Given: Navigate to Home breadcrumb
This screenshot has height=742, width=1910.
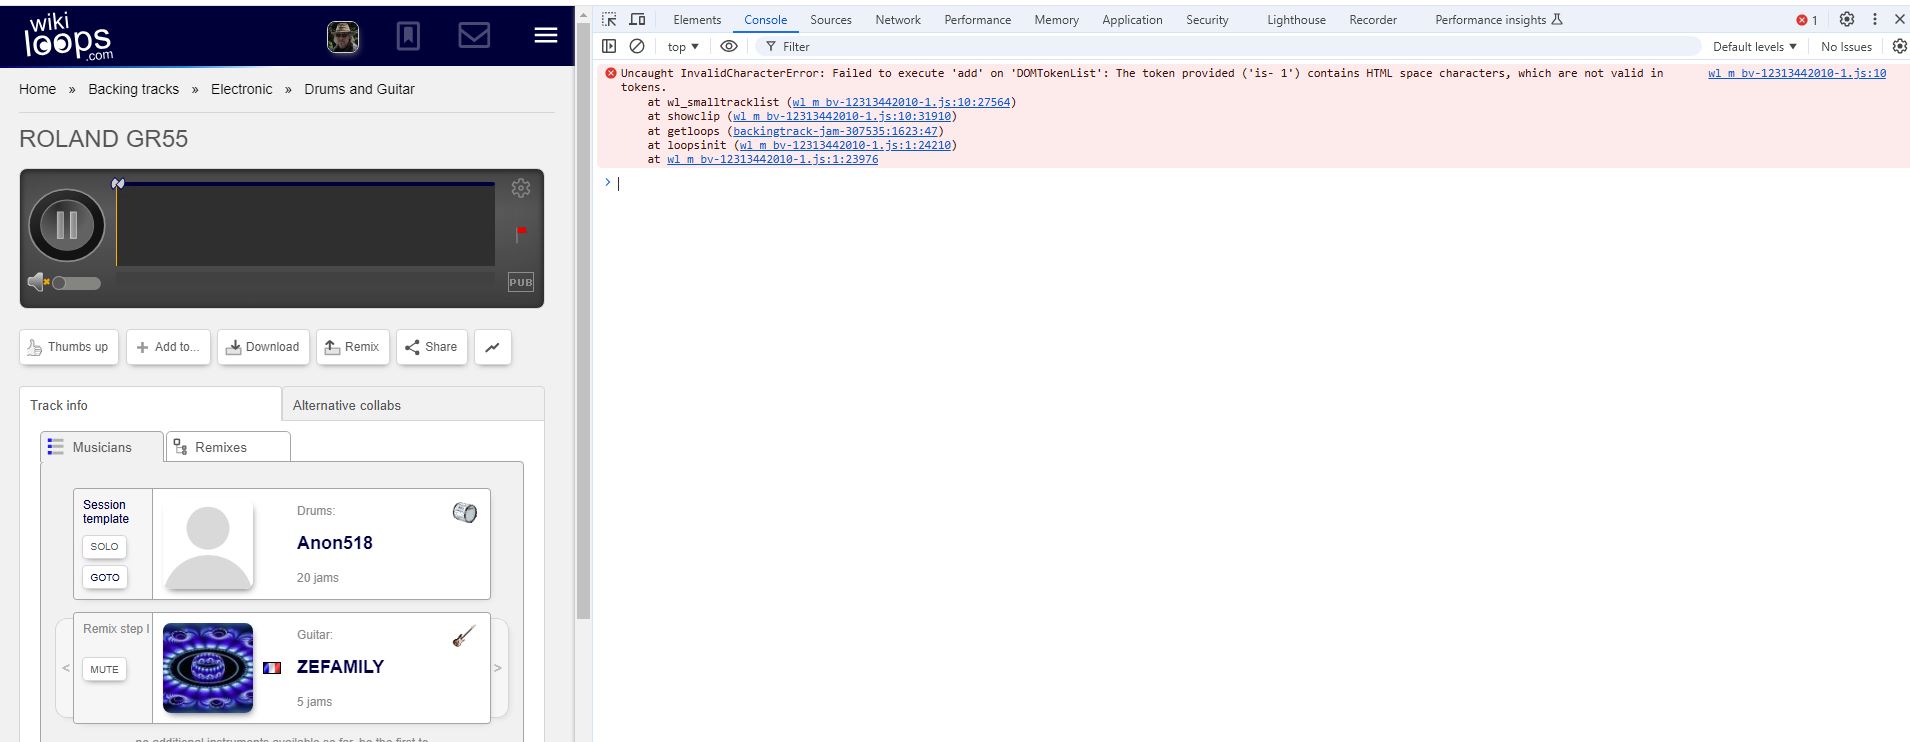Looking at the screenshot, I should (37, 89).
